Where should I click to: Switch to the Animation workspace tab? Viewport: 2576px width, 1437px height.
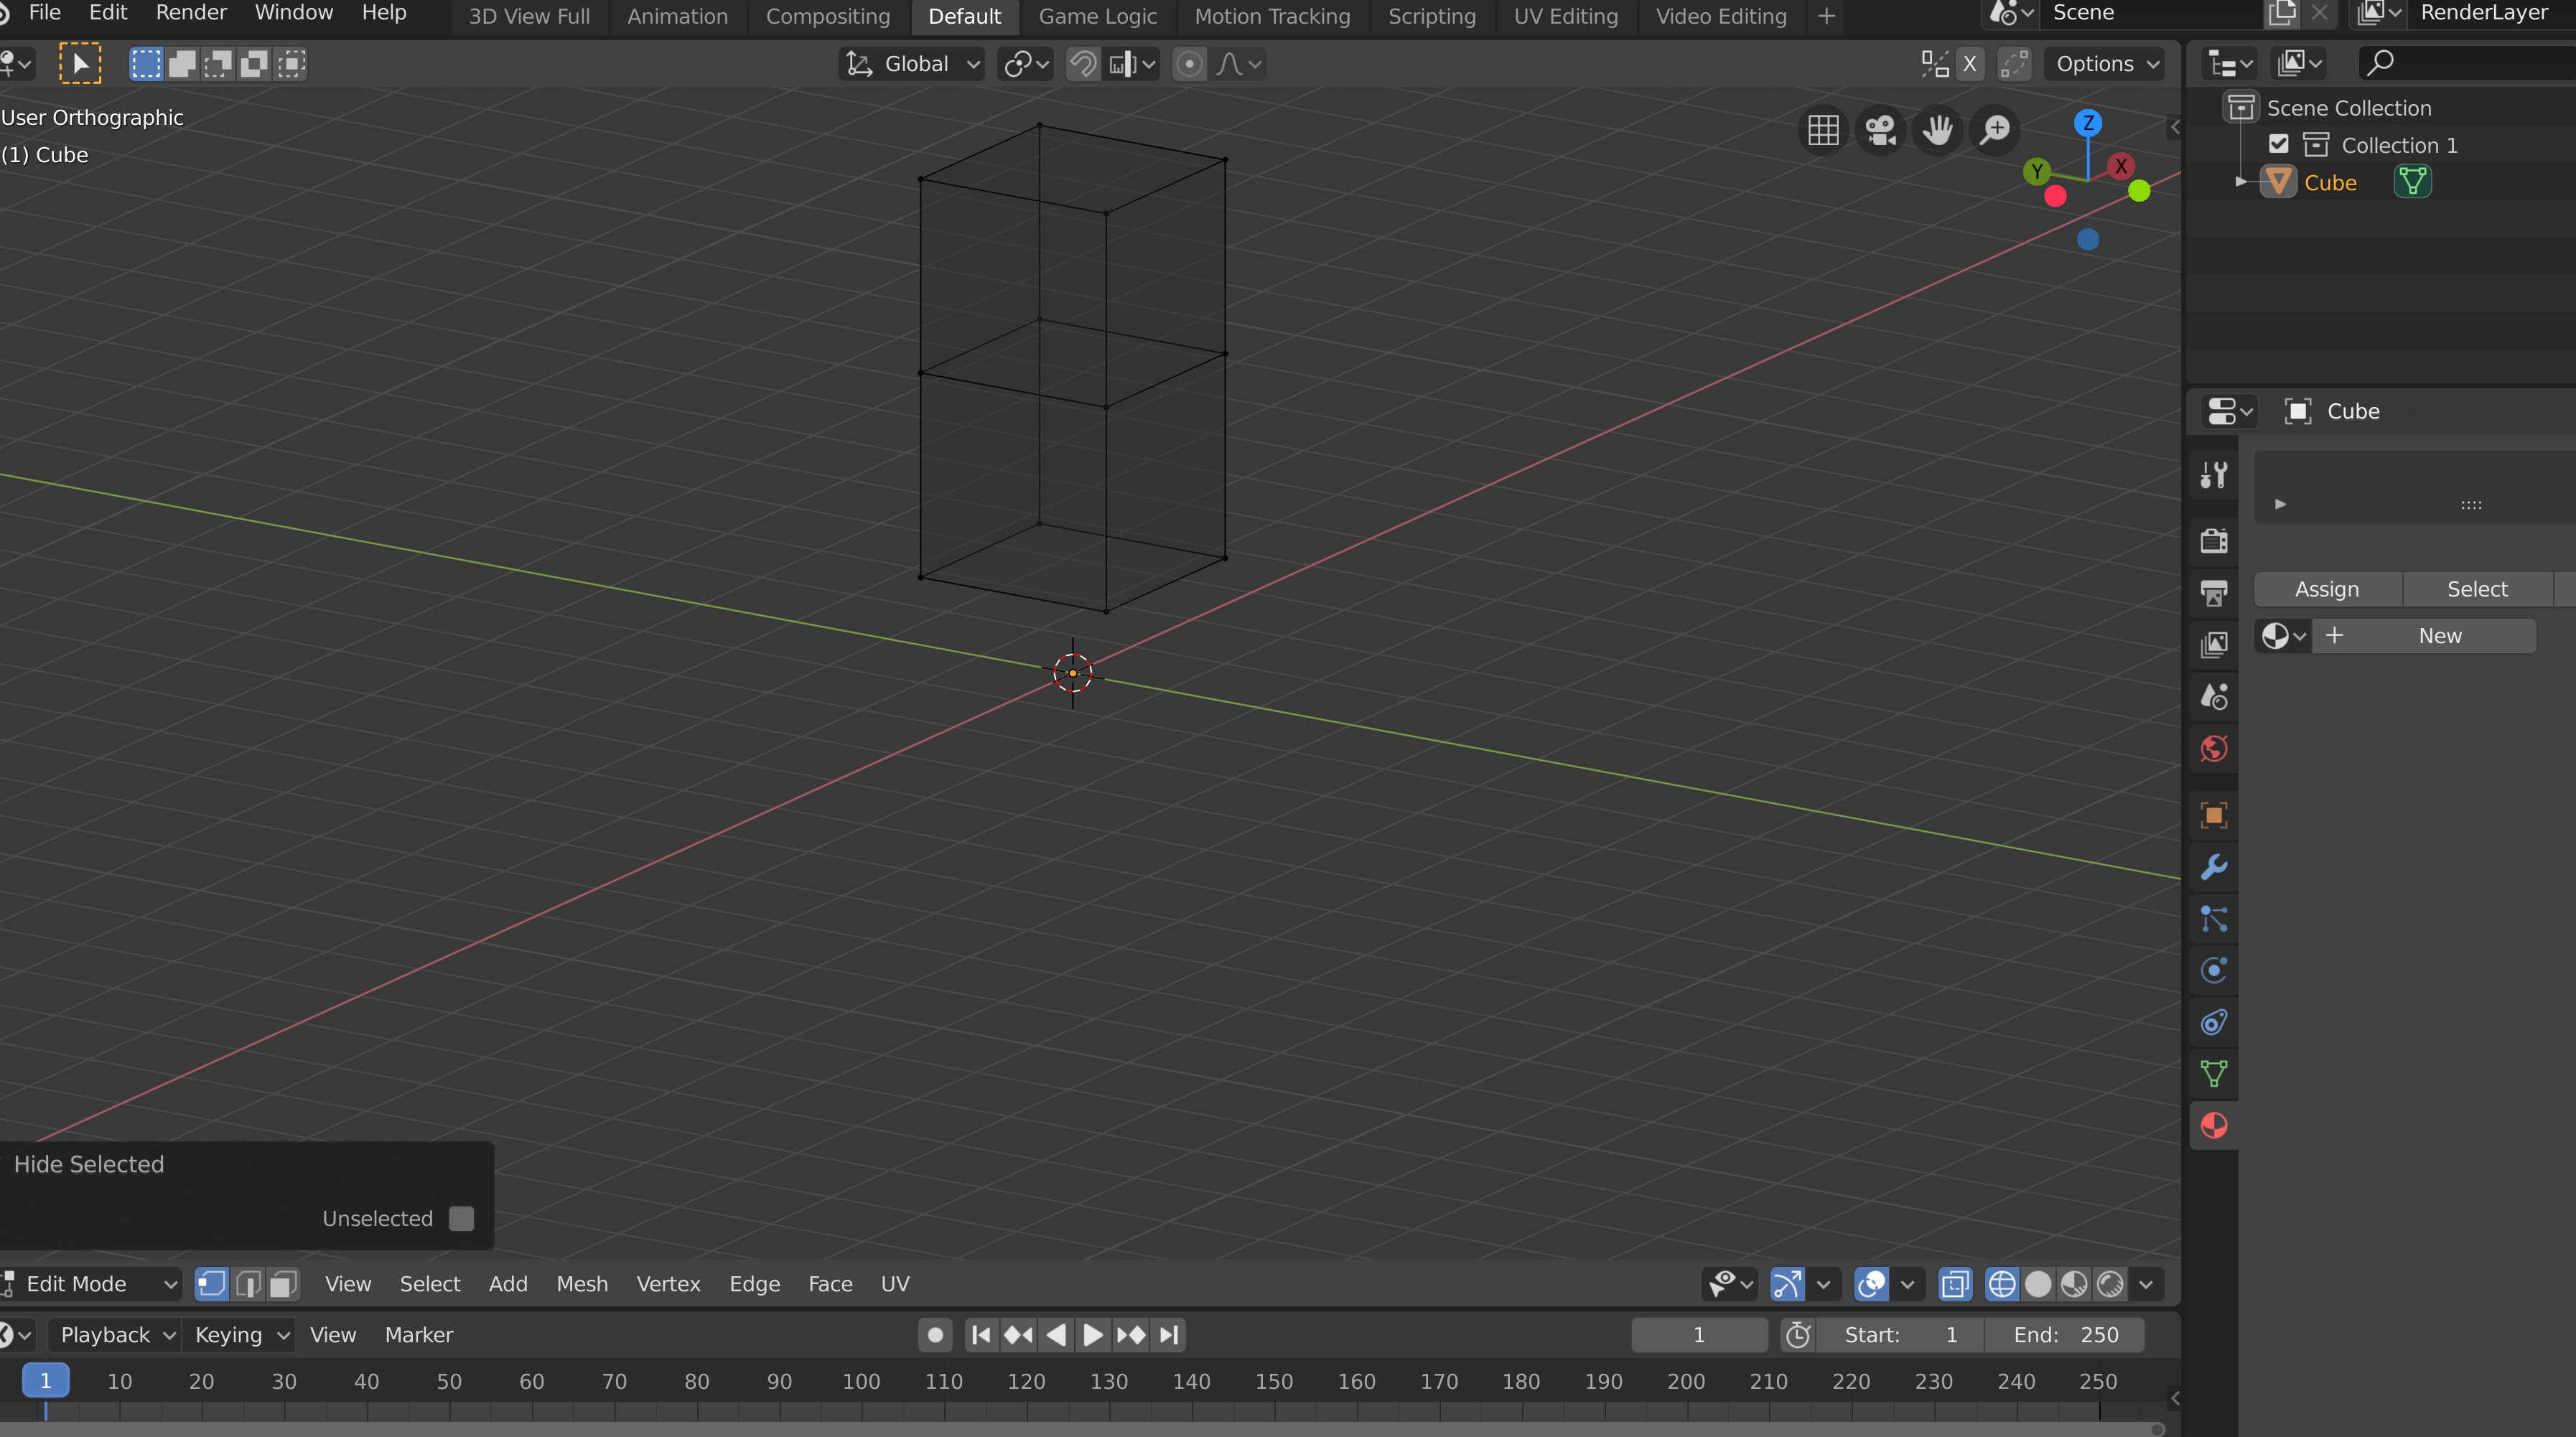(x=677, y=16)
